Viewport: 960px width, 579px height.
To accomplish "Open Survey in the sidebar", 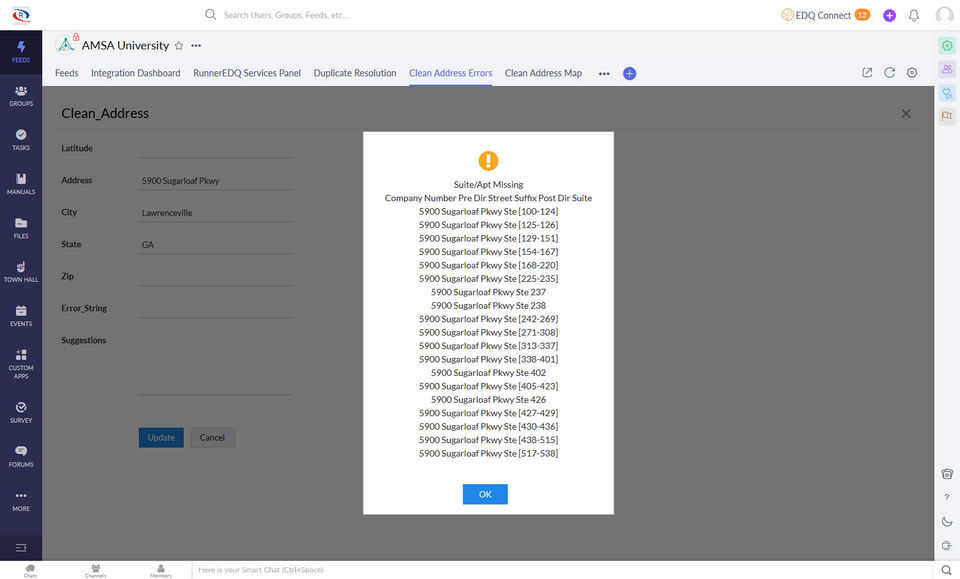I will tap(21, 413).
